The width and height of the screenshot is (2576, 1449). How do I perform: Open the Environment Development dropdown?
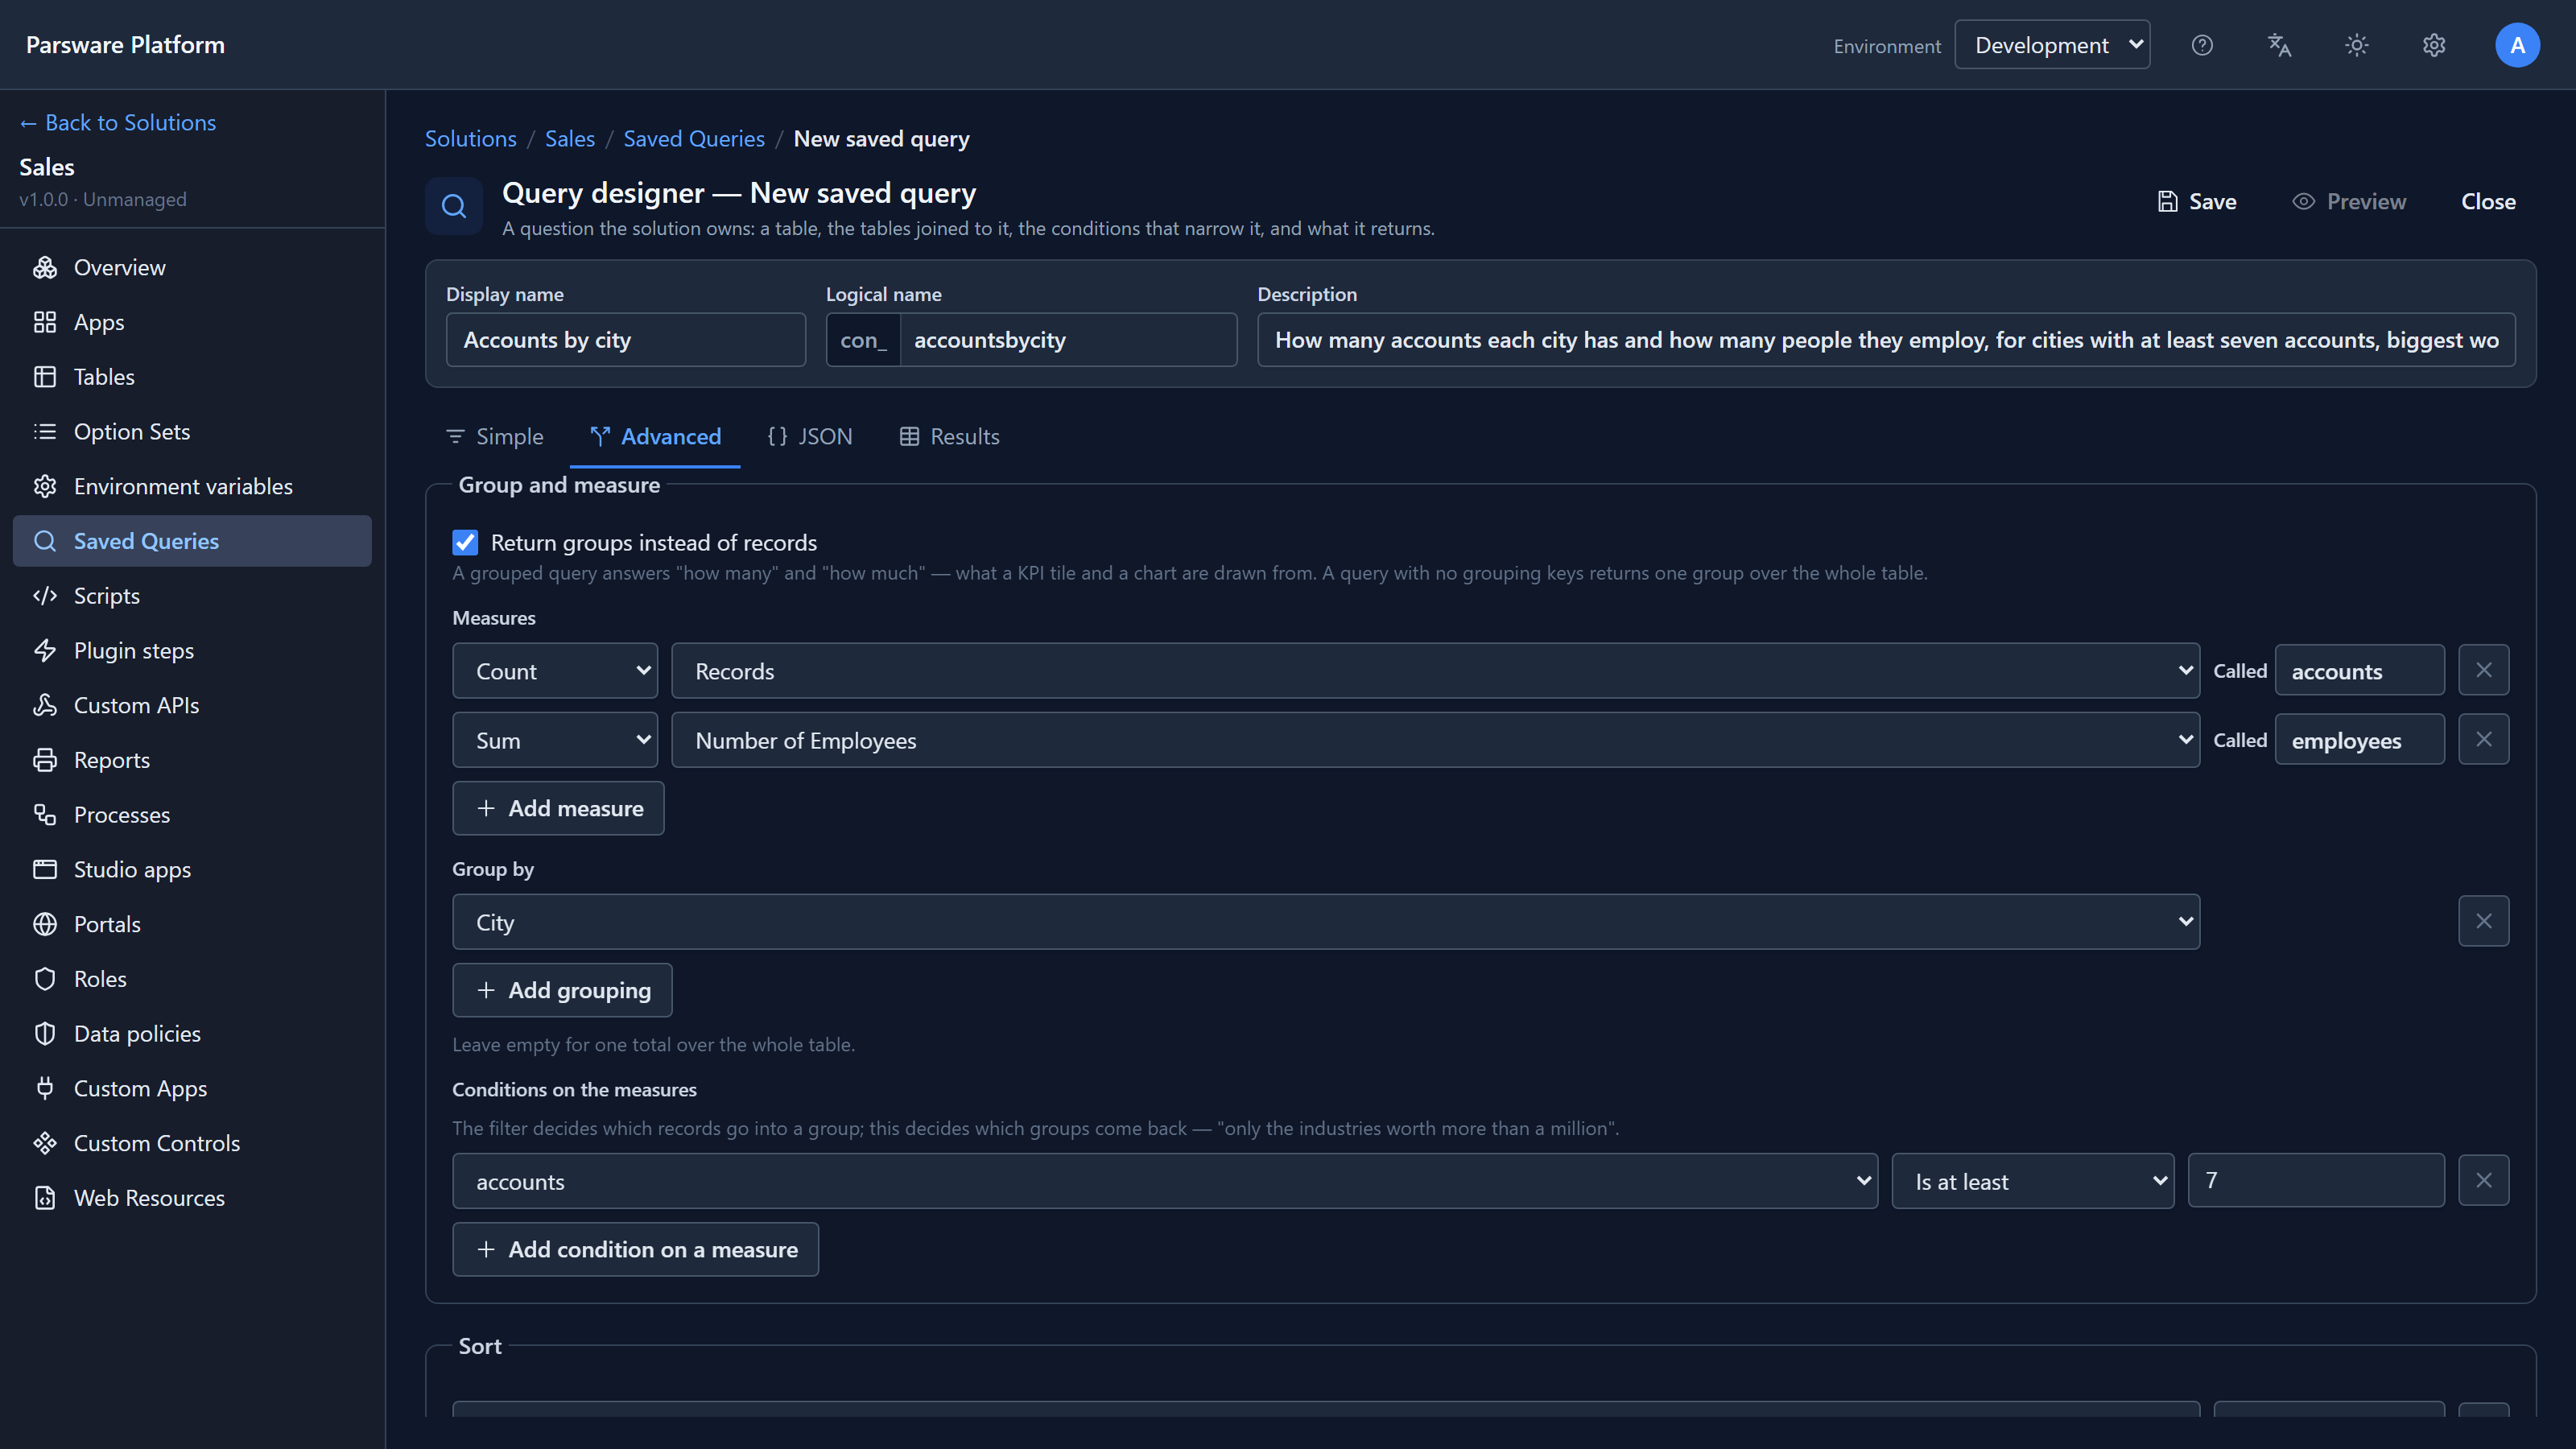(x=2052, y=45)
